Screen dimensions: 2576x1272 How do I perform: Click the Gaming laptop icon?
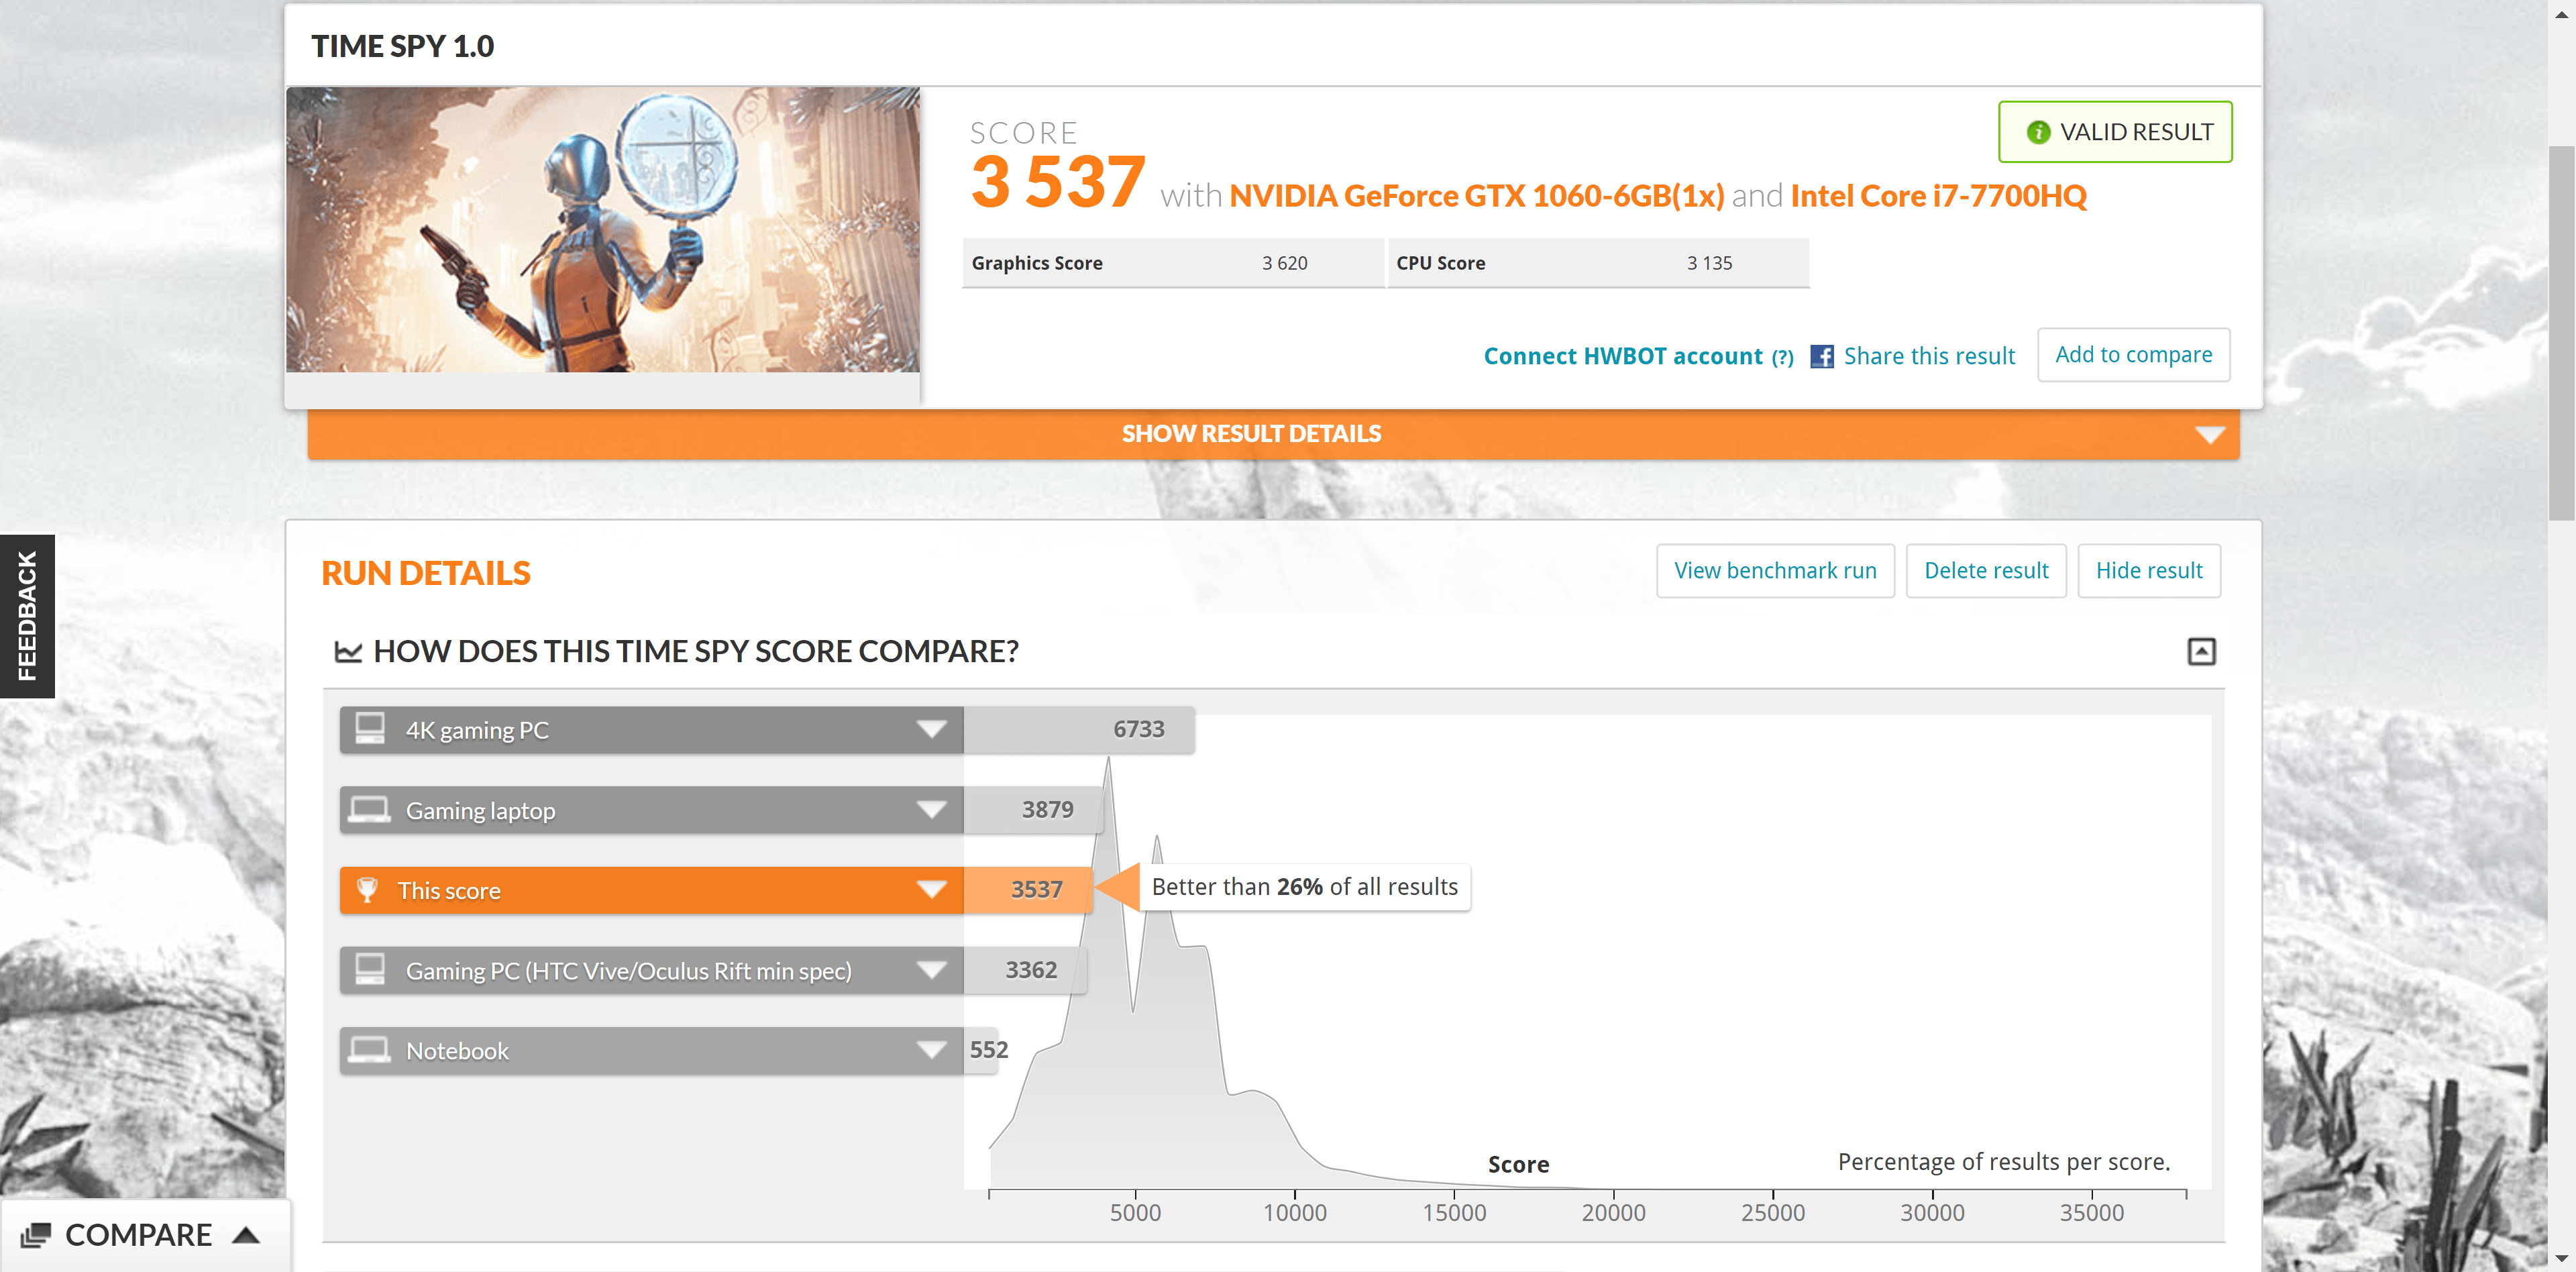(370, 810)
